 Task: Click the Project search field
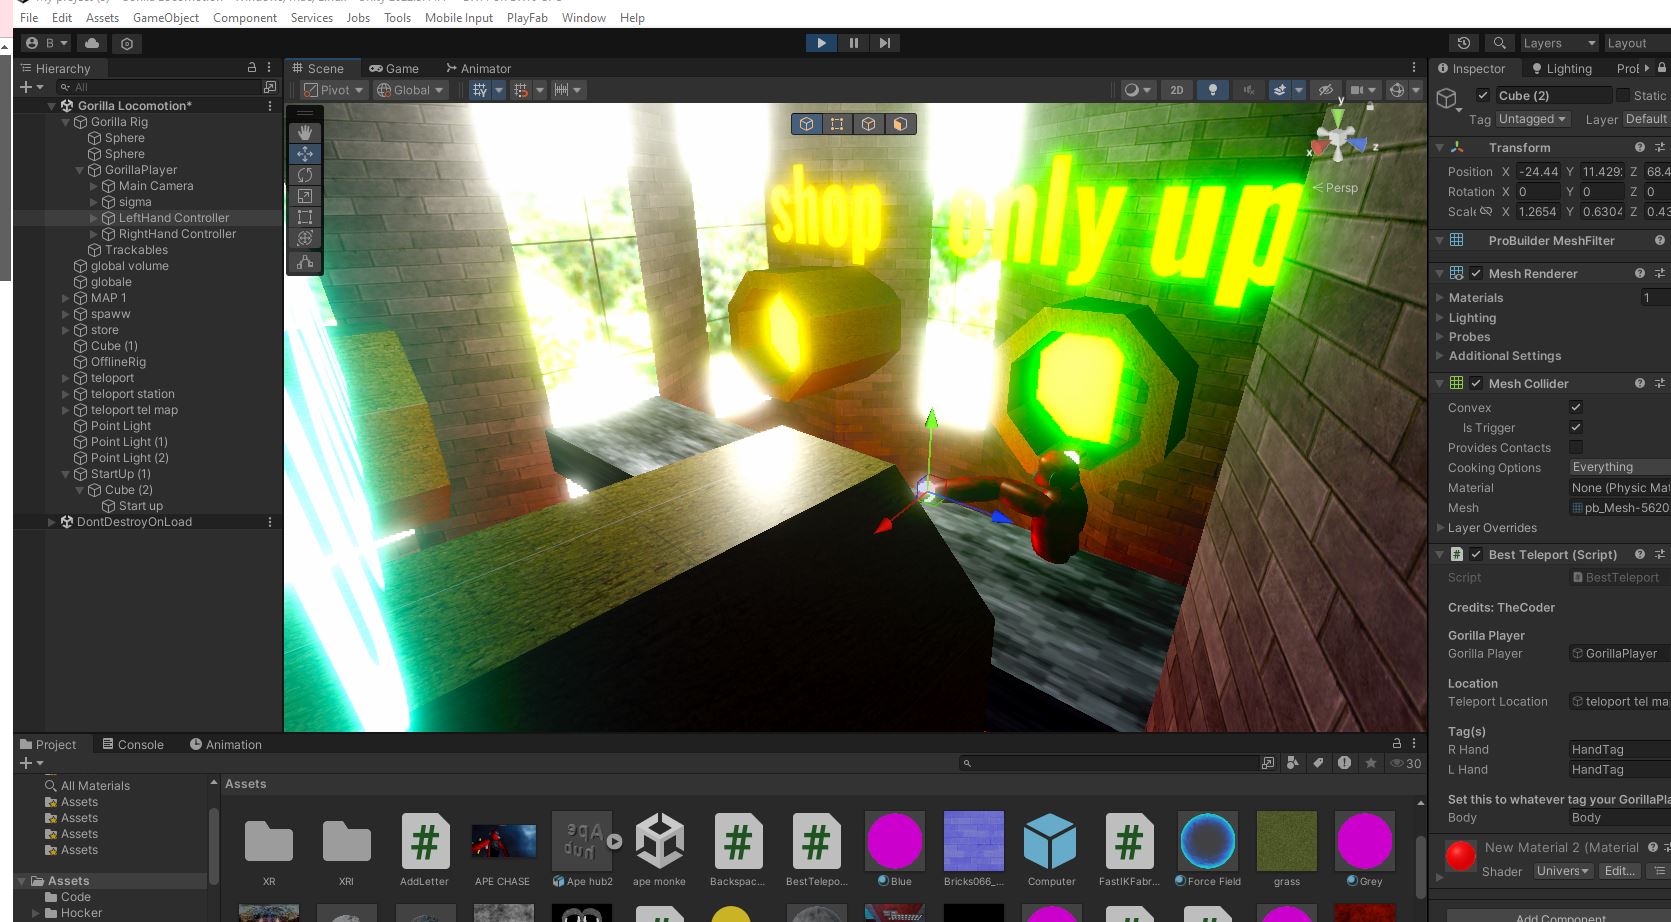[x=1110, y=763]
